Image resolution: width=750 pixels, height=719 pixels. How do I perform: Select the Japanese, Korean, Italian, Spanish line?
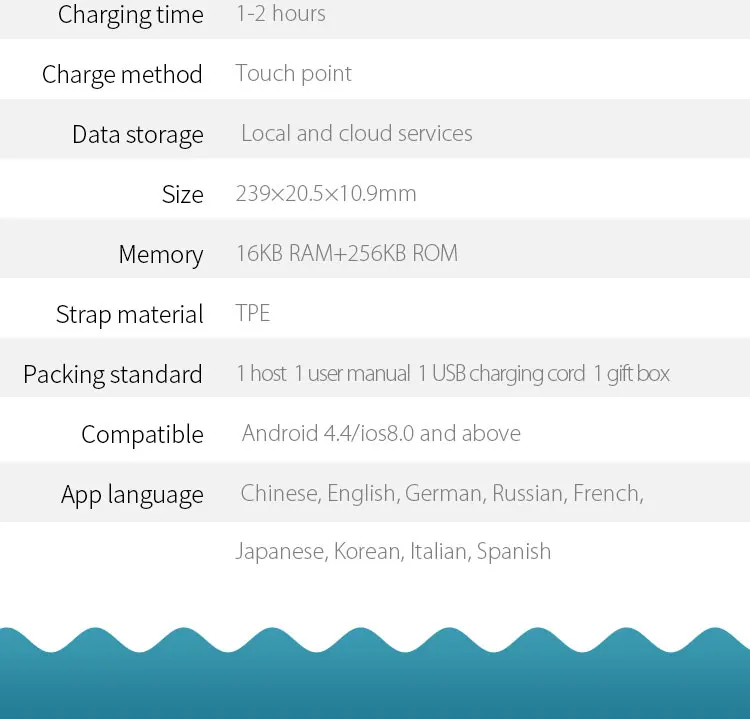point(393,552)
